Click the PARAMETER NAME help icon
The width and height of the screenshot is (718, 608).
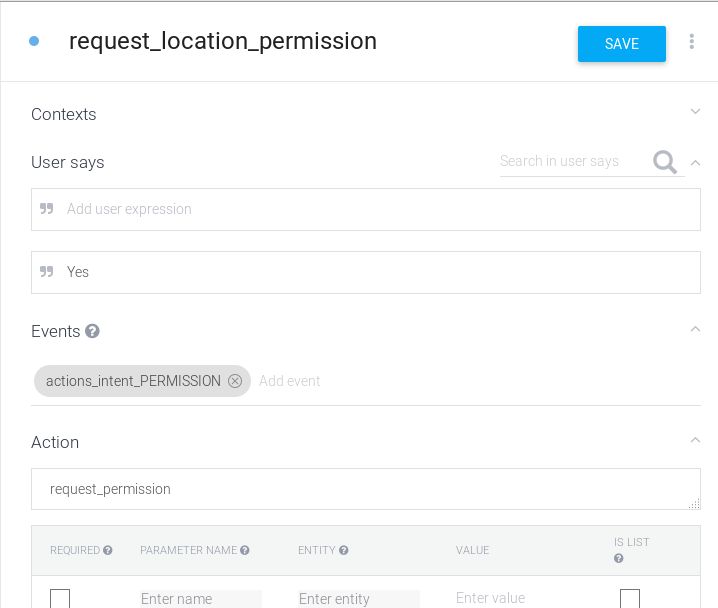pos(245,550)
